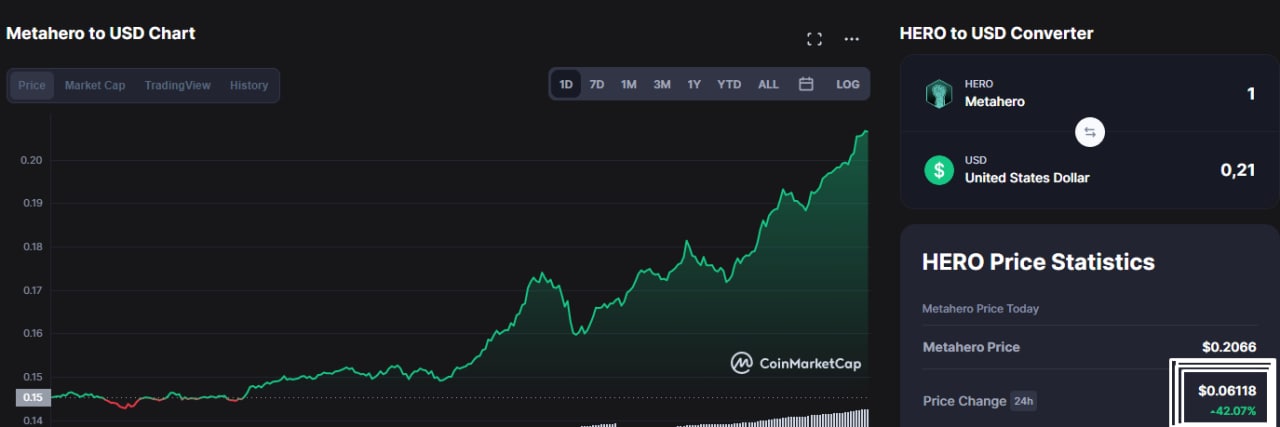
Task: Click the 42.07% change percentage
Action: point(1232,411)
